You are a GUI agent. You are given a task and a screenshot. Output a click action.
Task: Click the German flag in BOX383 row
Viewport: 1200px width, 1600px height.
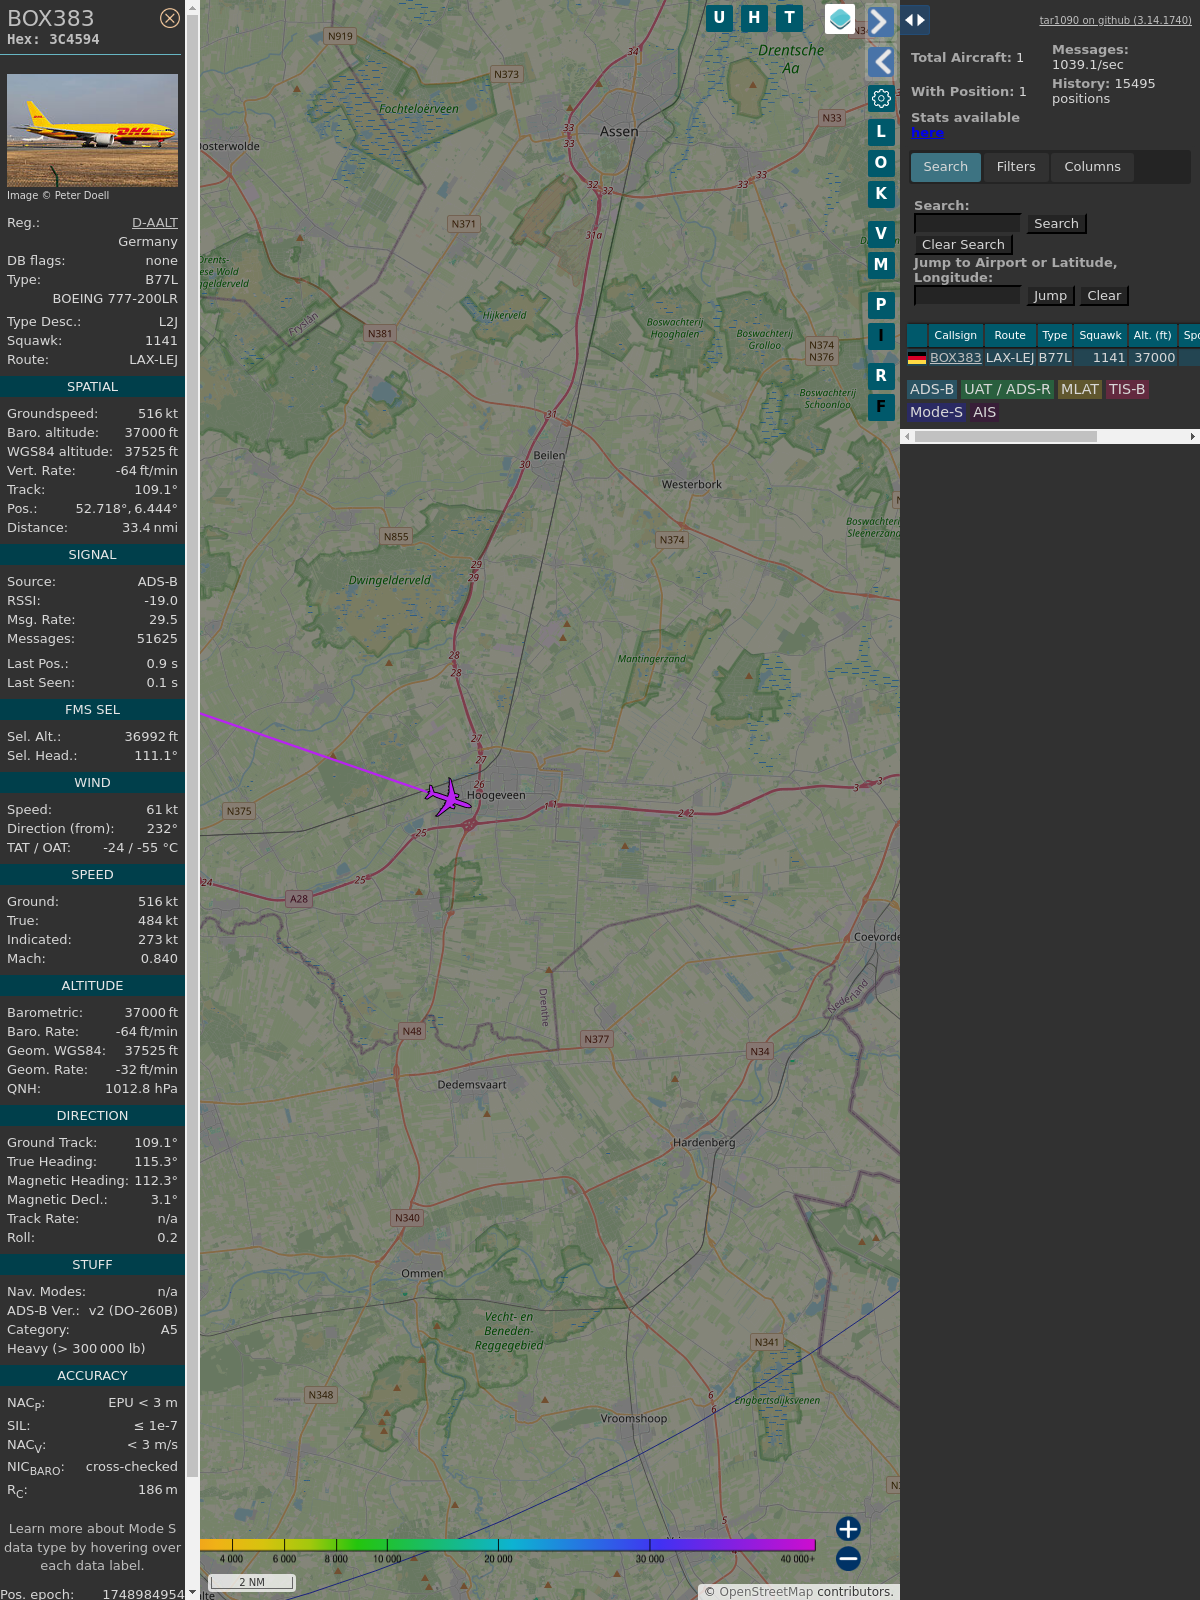click(917, 358)
